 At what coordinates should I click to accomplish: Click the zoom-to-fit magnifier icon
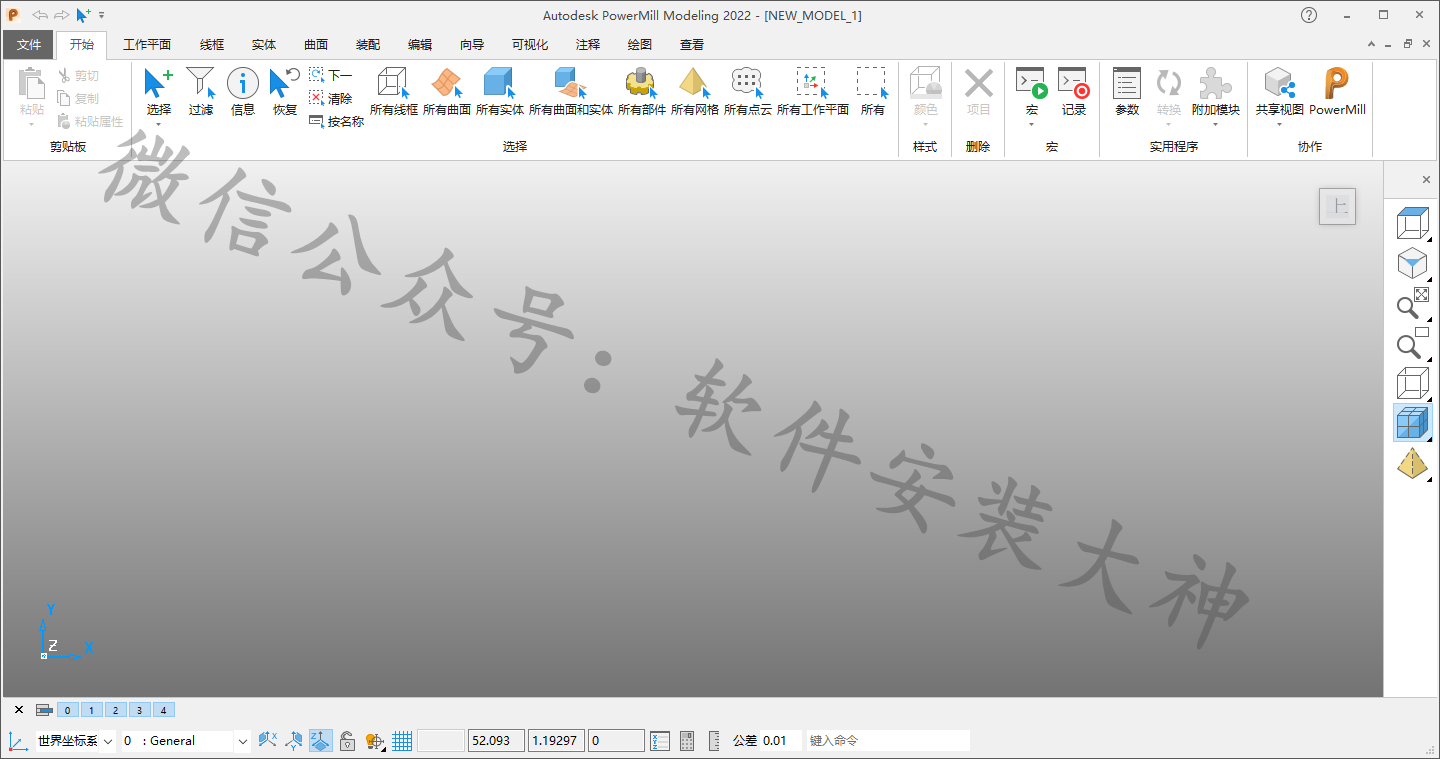click(1412, 304)
